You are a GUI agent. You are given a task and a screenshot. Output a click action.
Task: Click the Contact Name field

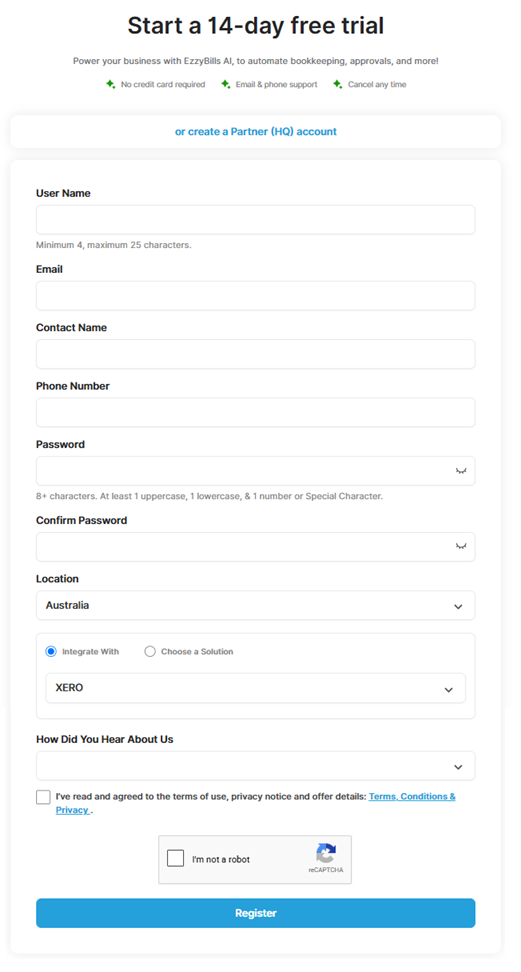(256, 354)
